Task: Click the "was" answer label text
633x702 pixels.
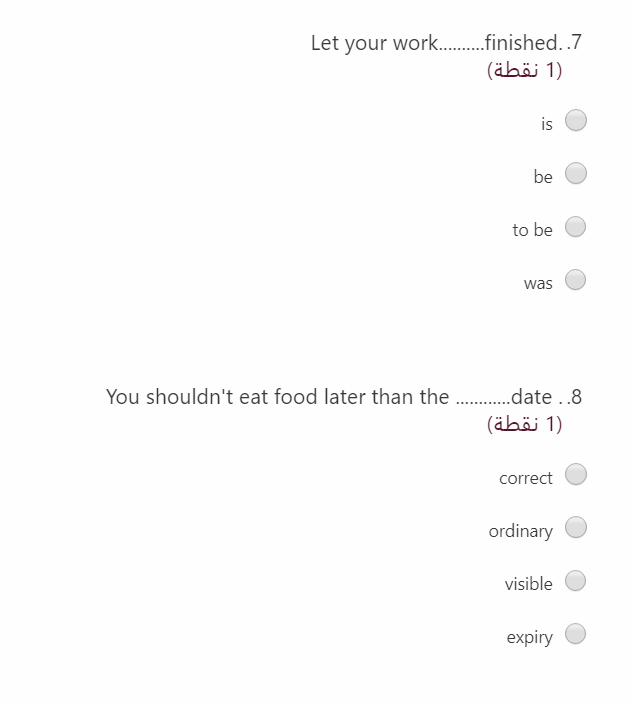Action: click(x=538, y=283)
